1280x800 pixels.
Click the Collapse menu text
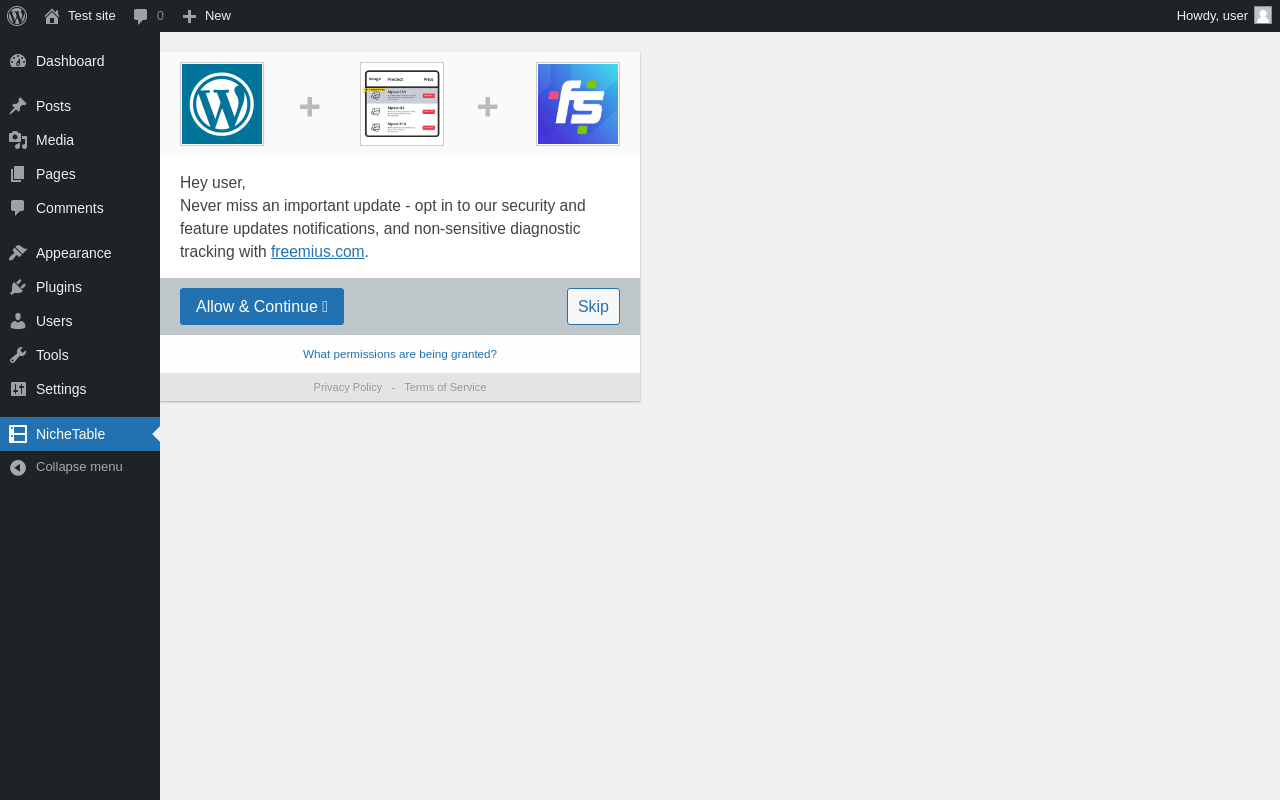[79, 467]
